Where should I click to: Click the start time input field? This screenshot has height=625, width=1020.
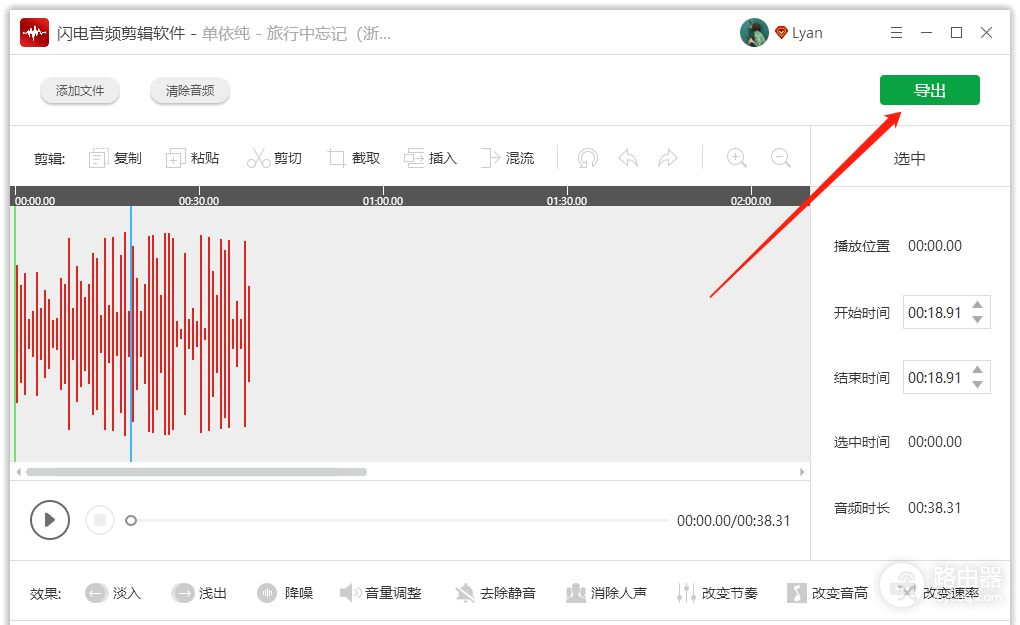click(946, 312)
